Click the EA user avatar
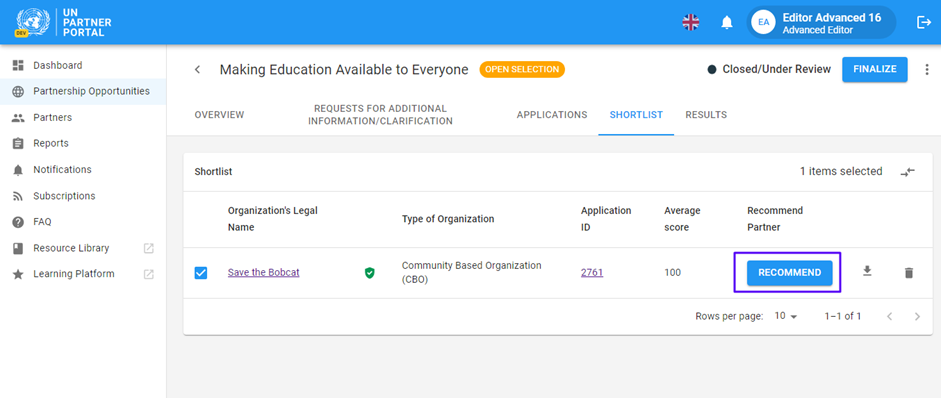 (763, 23)
